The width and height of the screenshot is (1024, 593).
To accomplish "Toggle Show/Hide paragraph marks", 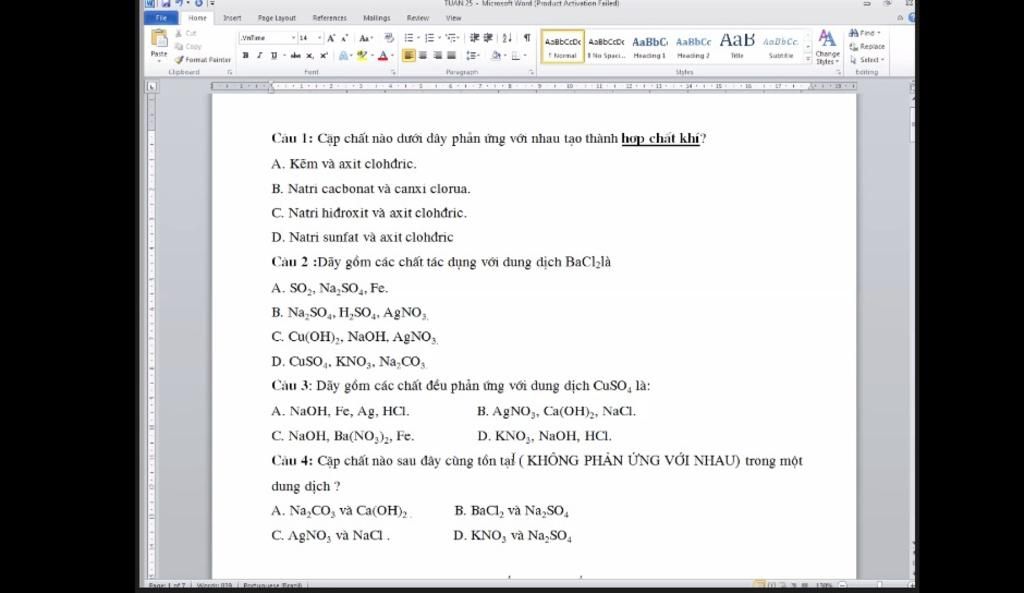I will [526, 38].
